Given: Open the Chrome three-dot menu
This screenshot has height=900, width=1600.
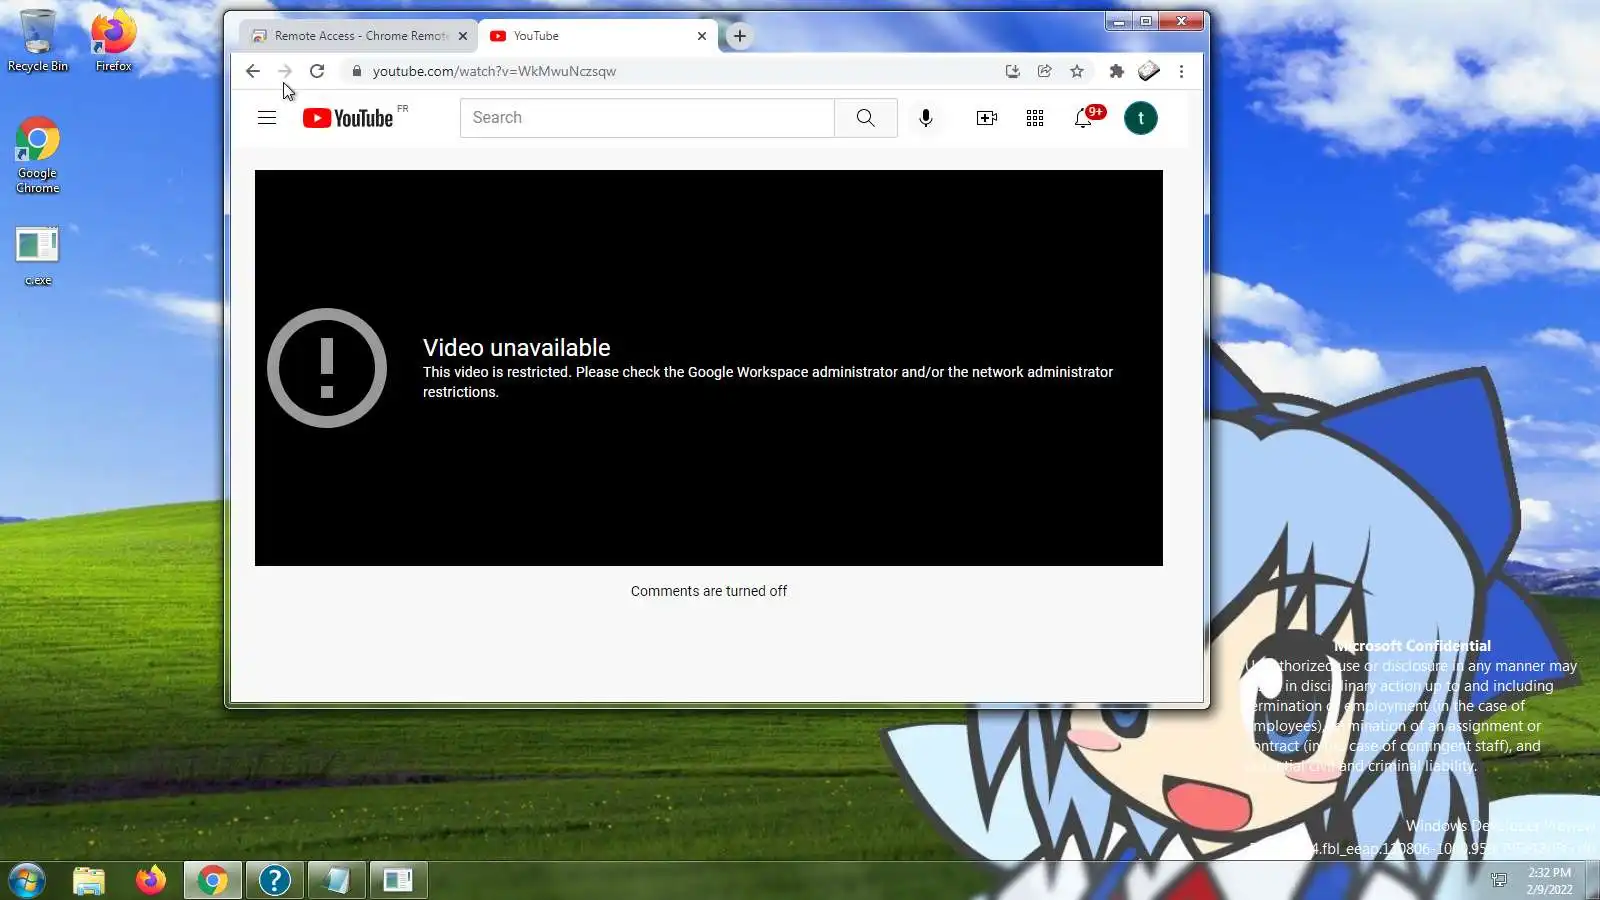Looking at the screenshot, I should pyautogui.click(x=1181, y=71).
